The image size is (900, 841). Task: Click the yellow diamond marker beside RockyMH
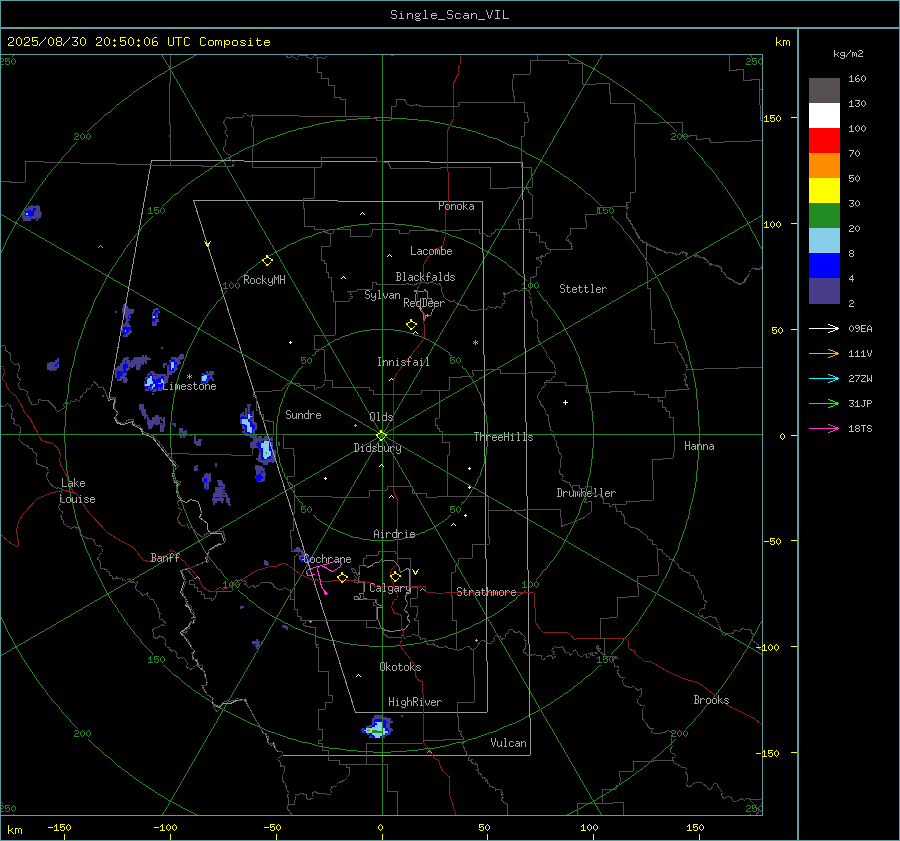pyautogui.click(x=267, y=261)
